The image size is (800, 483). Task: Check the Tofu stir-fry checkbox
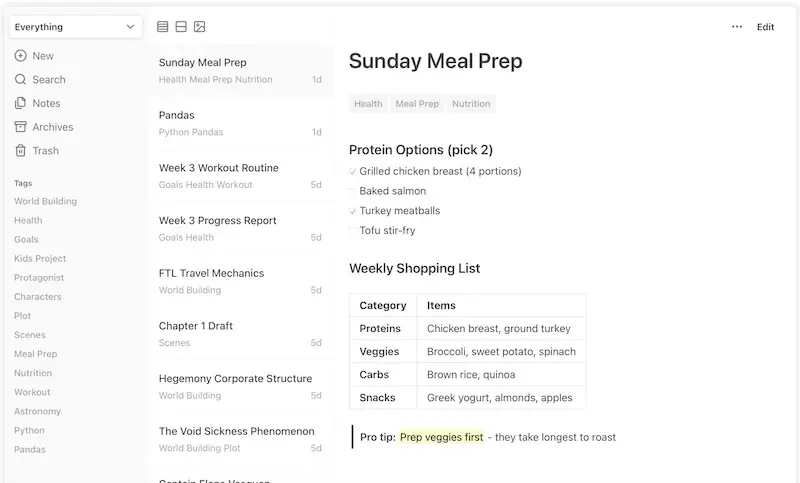click(353, 231)
